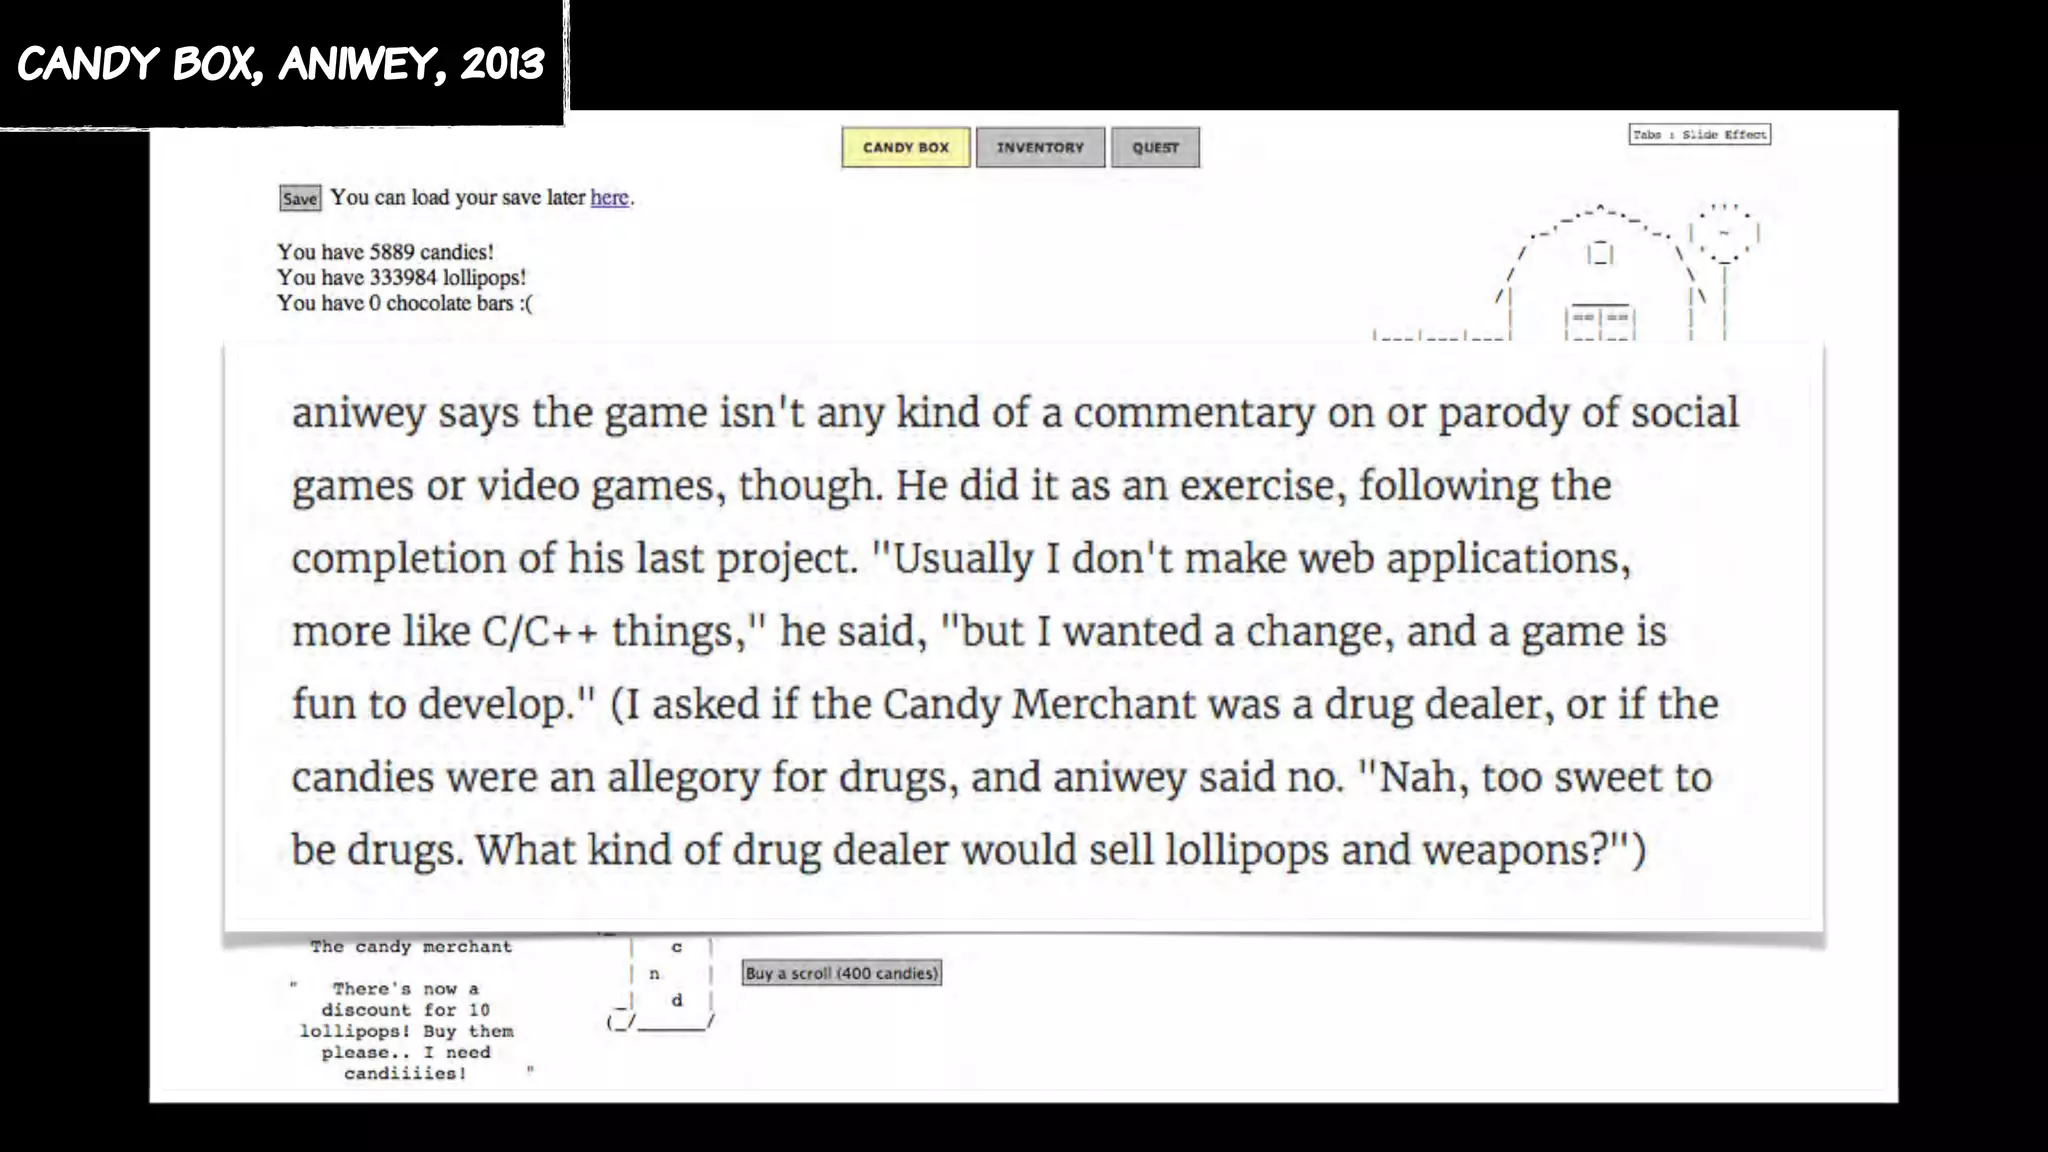The height and width of the screenshot is (1152, 2048).
Task: Switch to the Inventory tab
Action: pos(1040,147)
